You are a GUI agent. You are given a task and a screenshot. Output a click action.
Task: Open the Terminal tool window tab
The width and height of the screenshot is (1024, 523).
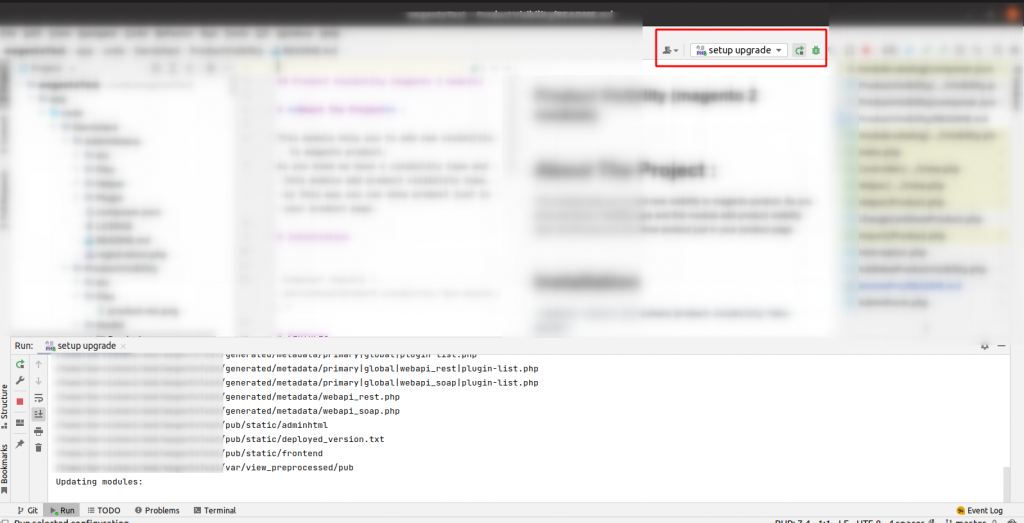click(215, 511)
